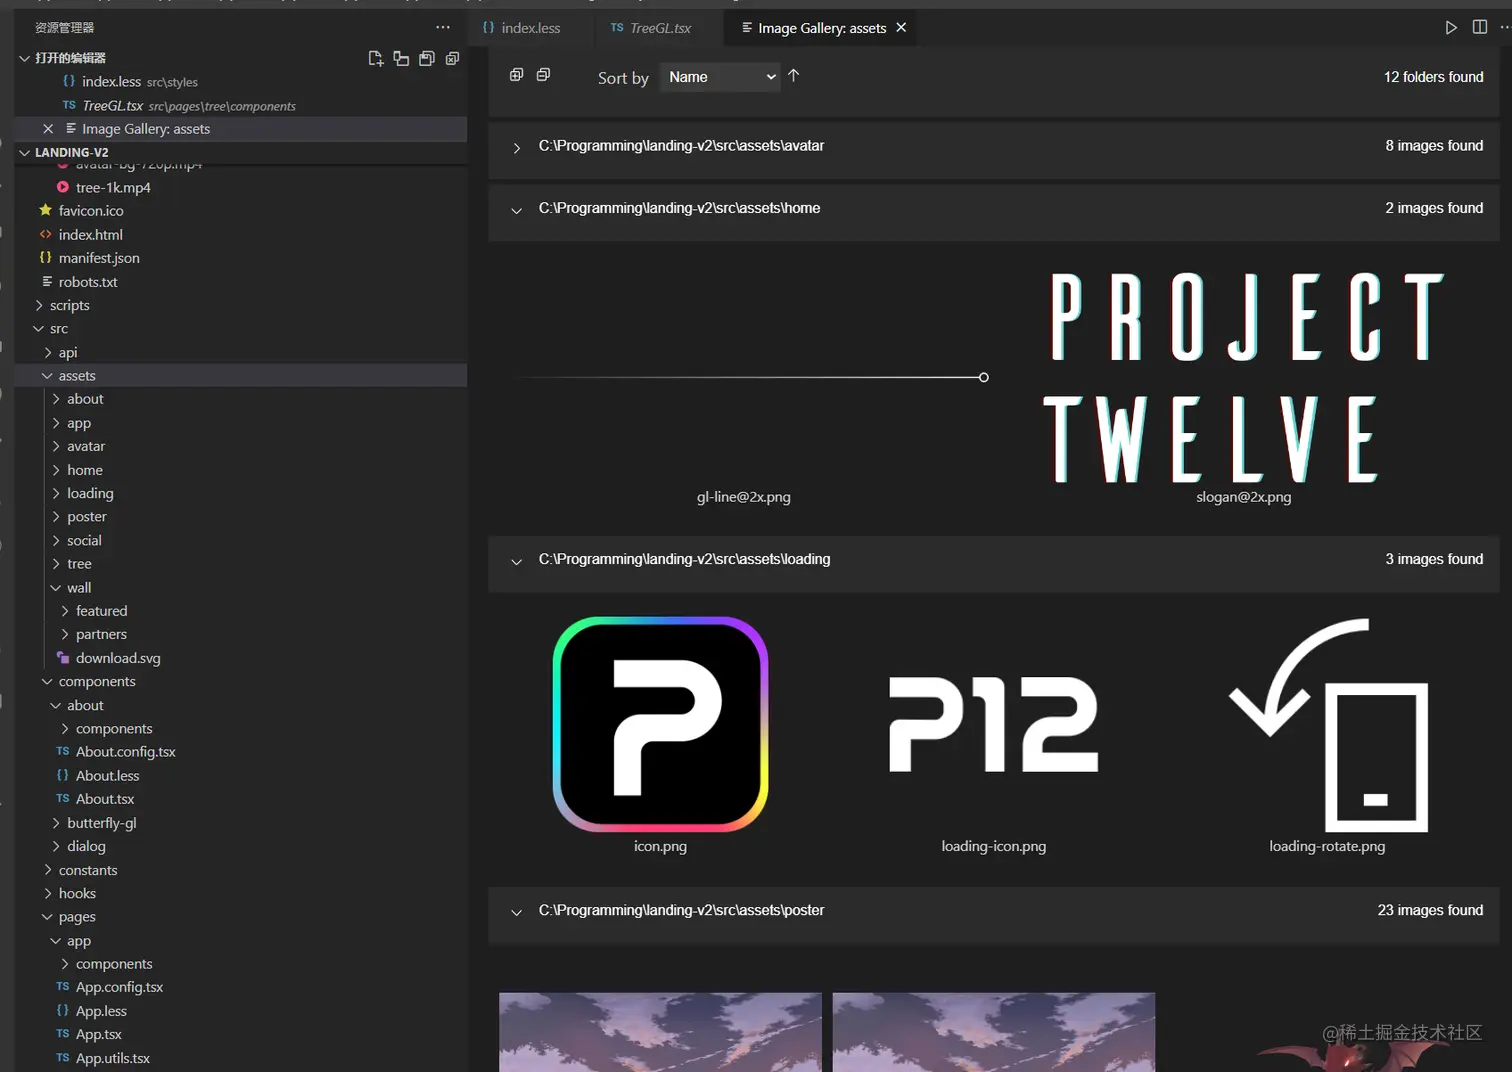The image size is (1512, 1072).
Task: Click new untitled file icon in open editors
Action: pos(376,59)
